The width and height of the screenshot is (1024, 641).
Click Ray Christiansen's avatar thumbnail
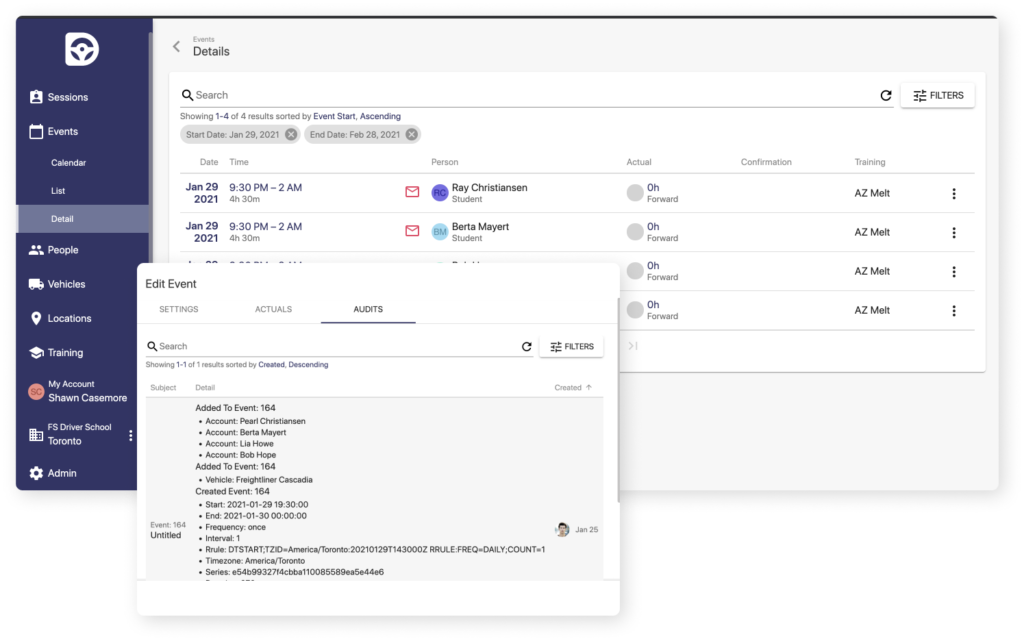(x=439, y=191)
